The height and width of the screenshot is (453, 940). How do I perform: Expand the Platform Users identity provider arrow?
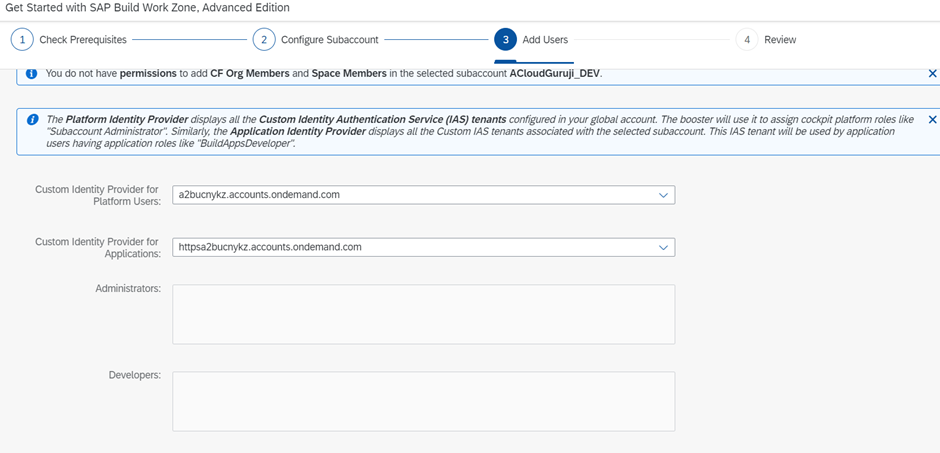tap(663, 195)
